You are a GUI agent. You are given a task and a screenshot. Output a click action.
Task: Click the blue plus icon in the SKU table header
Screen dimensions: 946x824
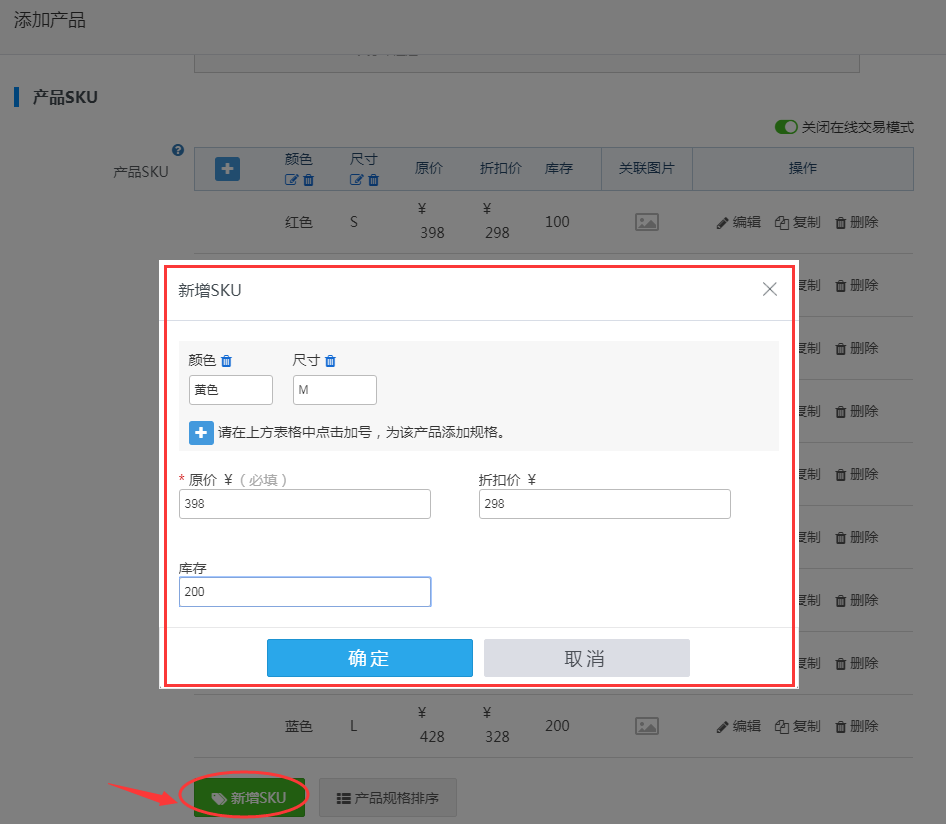tap(226, 169)
